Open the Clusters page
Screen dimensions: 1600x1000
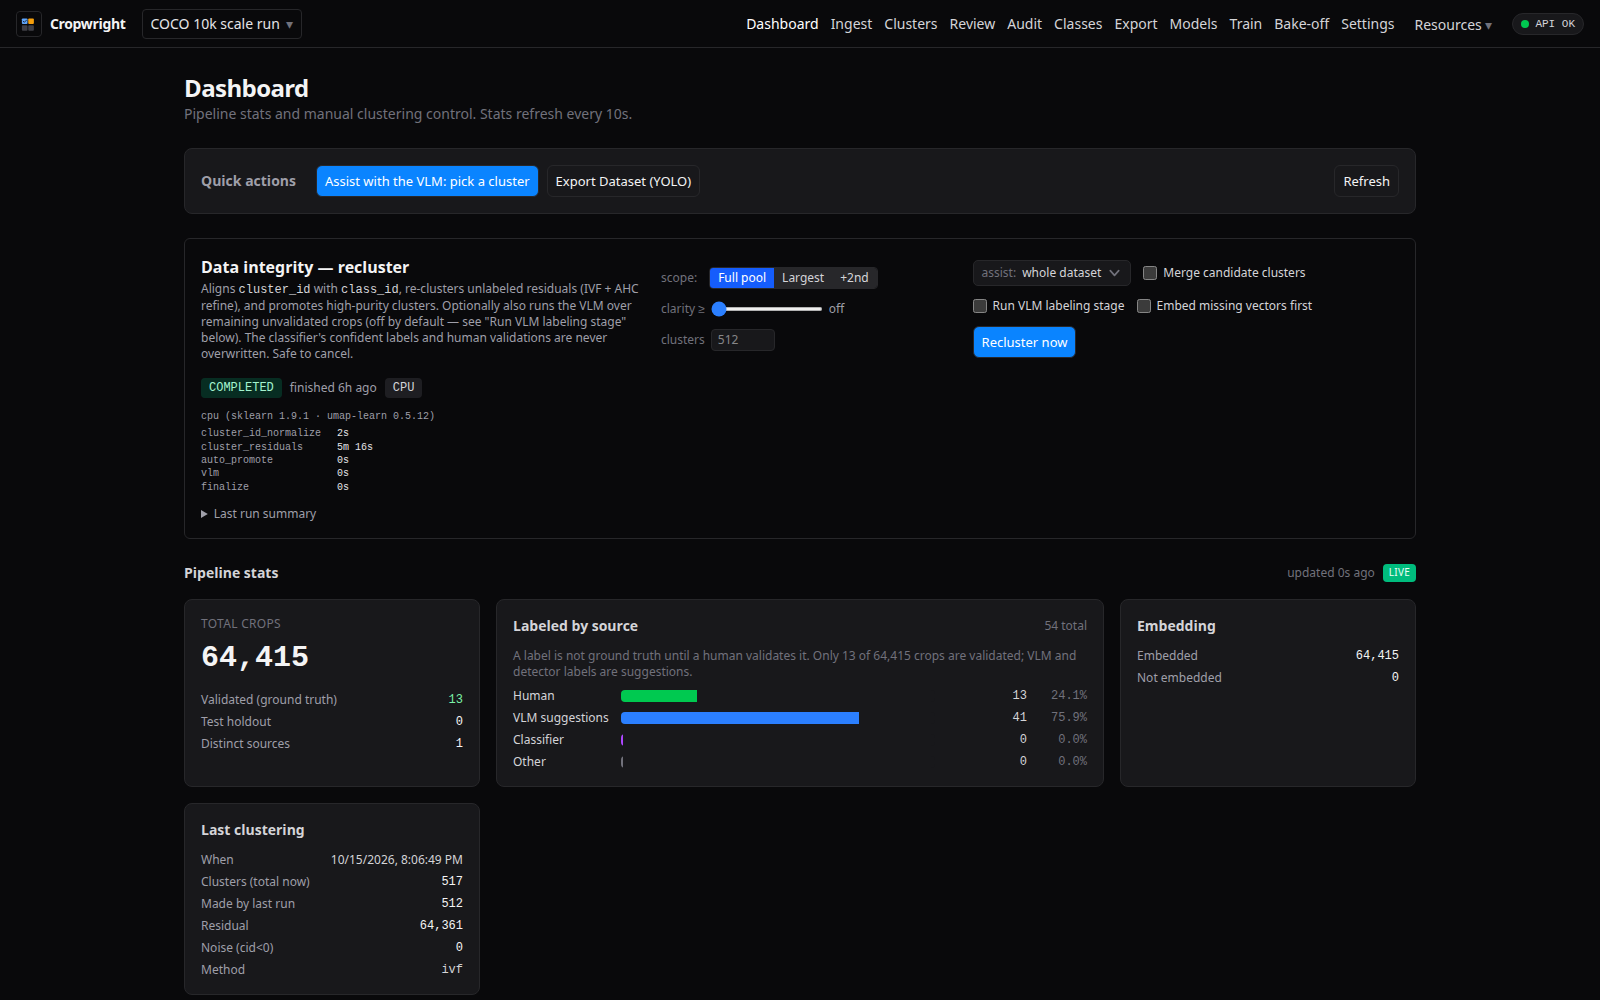click(910, 24)
